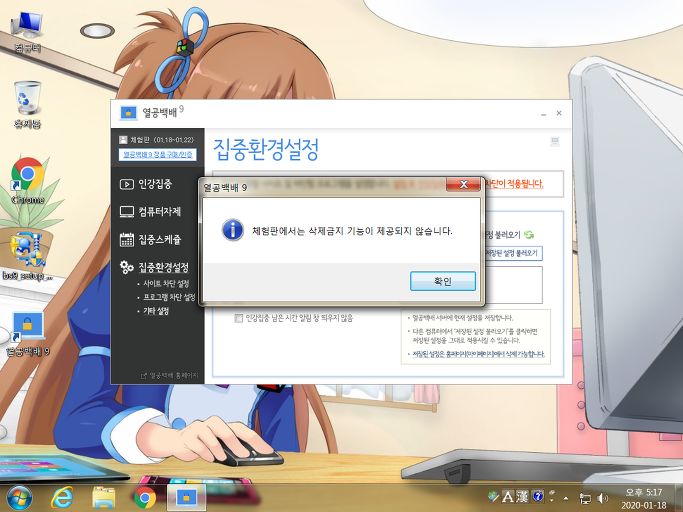Click the 집중환경설정 page heading
Viewport: 683px width, 512px height.
pos(266,149)
